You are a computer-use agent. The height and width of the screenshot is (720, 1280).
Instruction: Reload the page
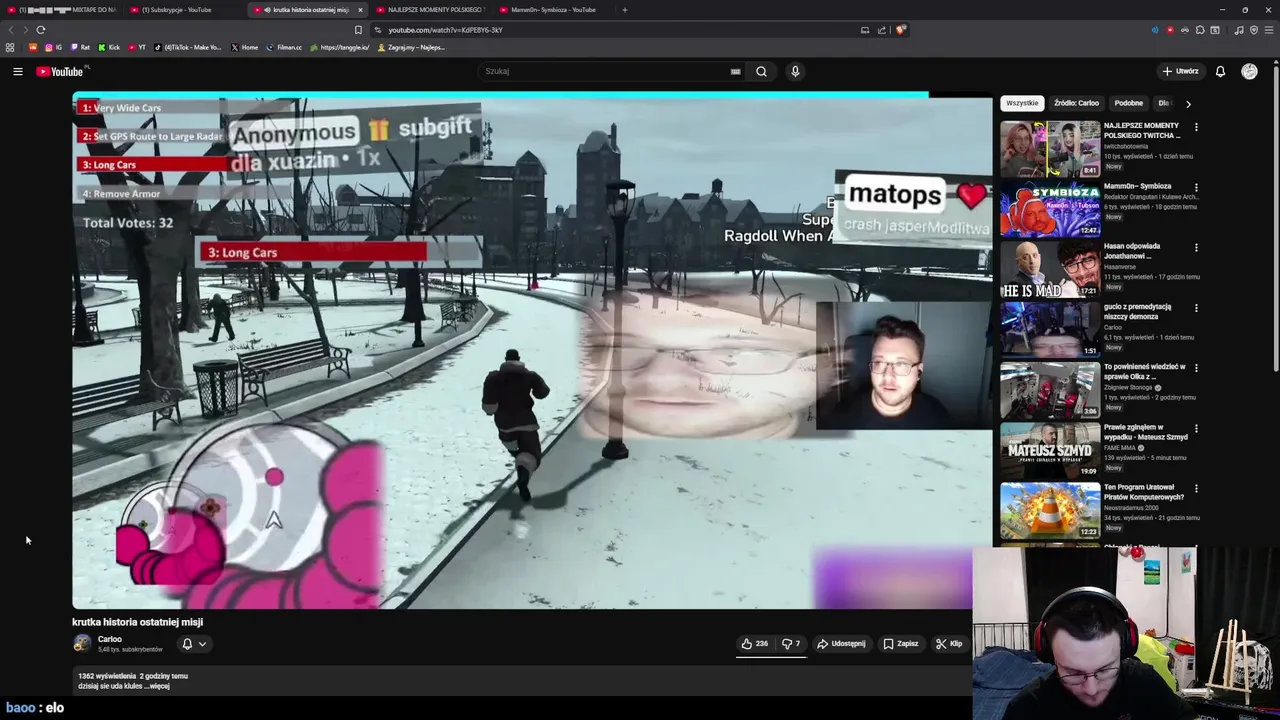40,30
